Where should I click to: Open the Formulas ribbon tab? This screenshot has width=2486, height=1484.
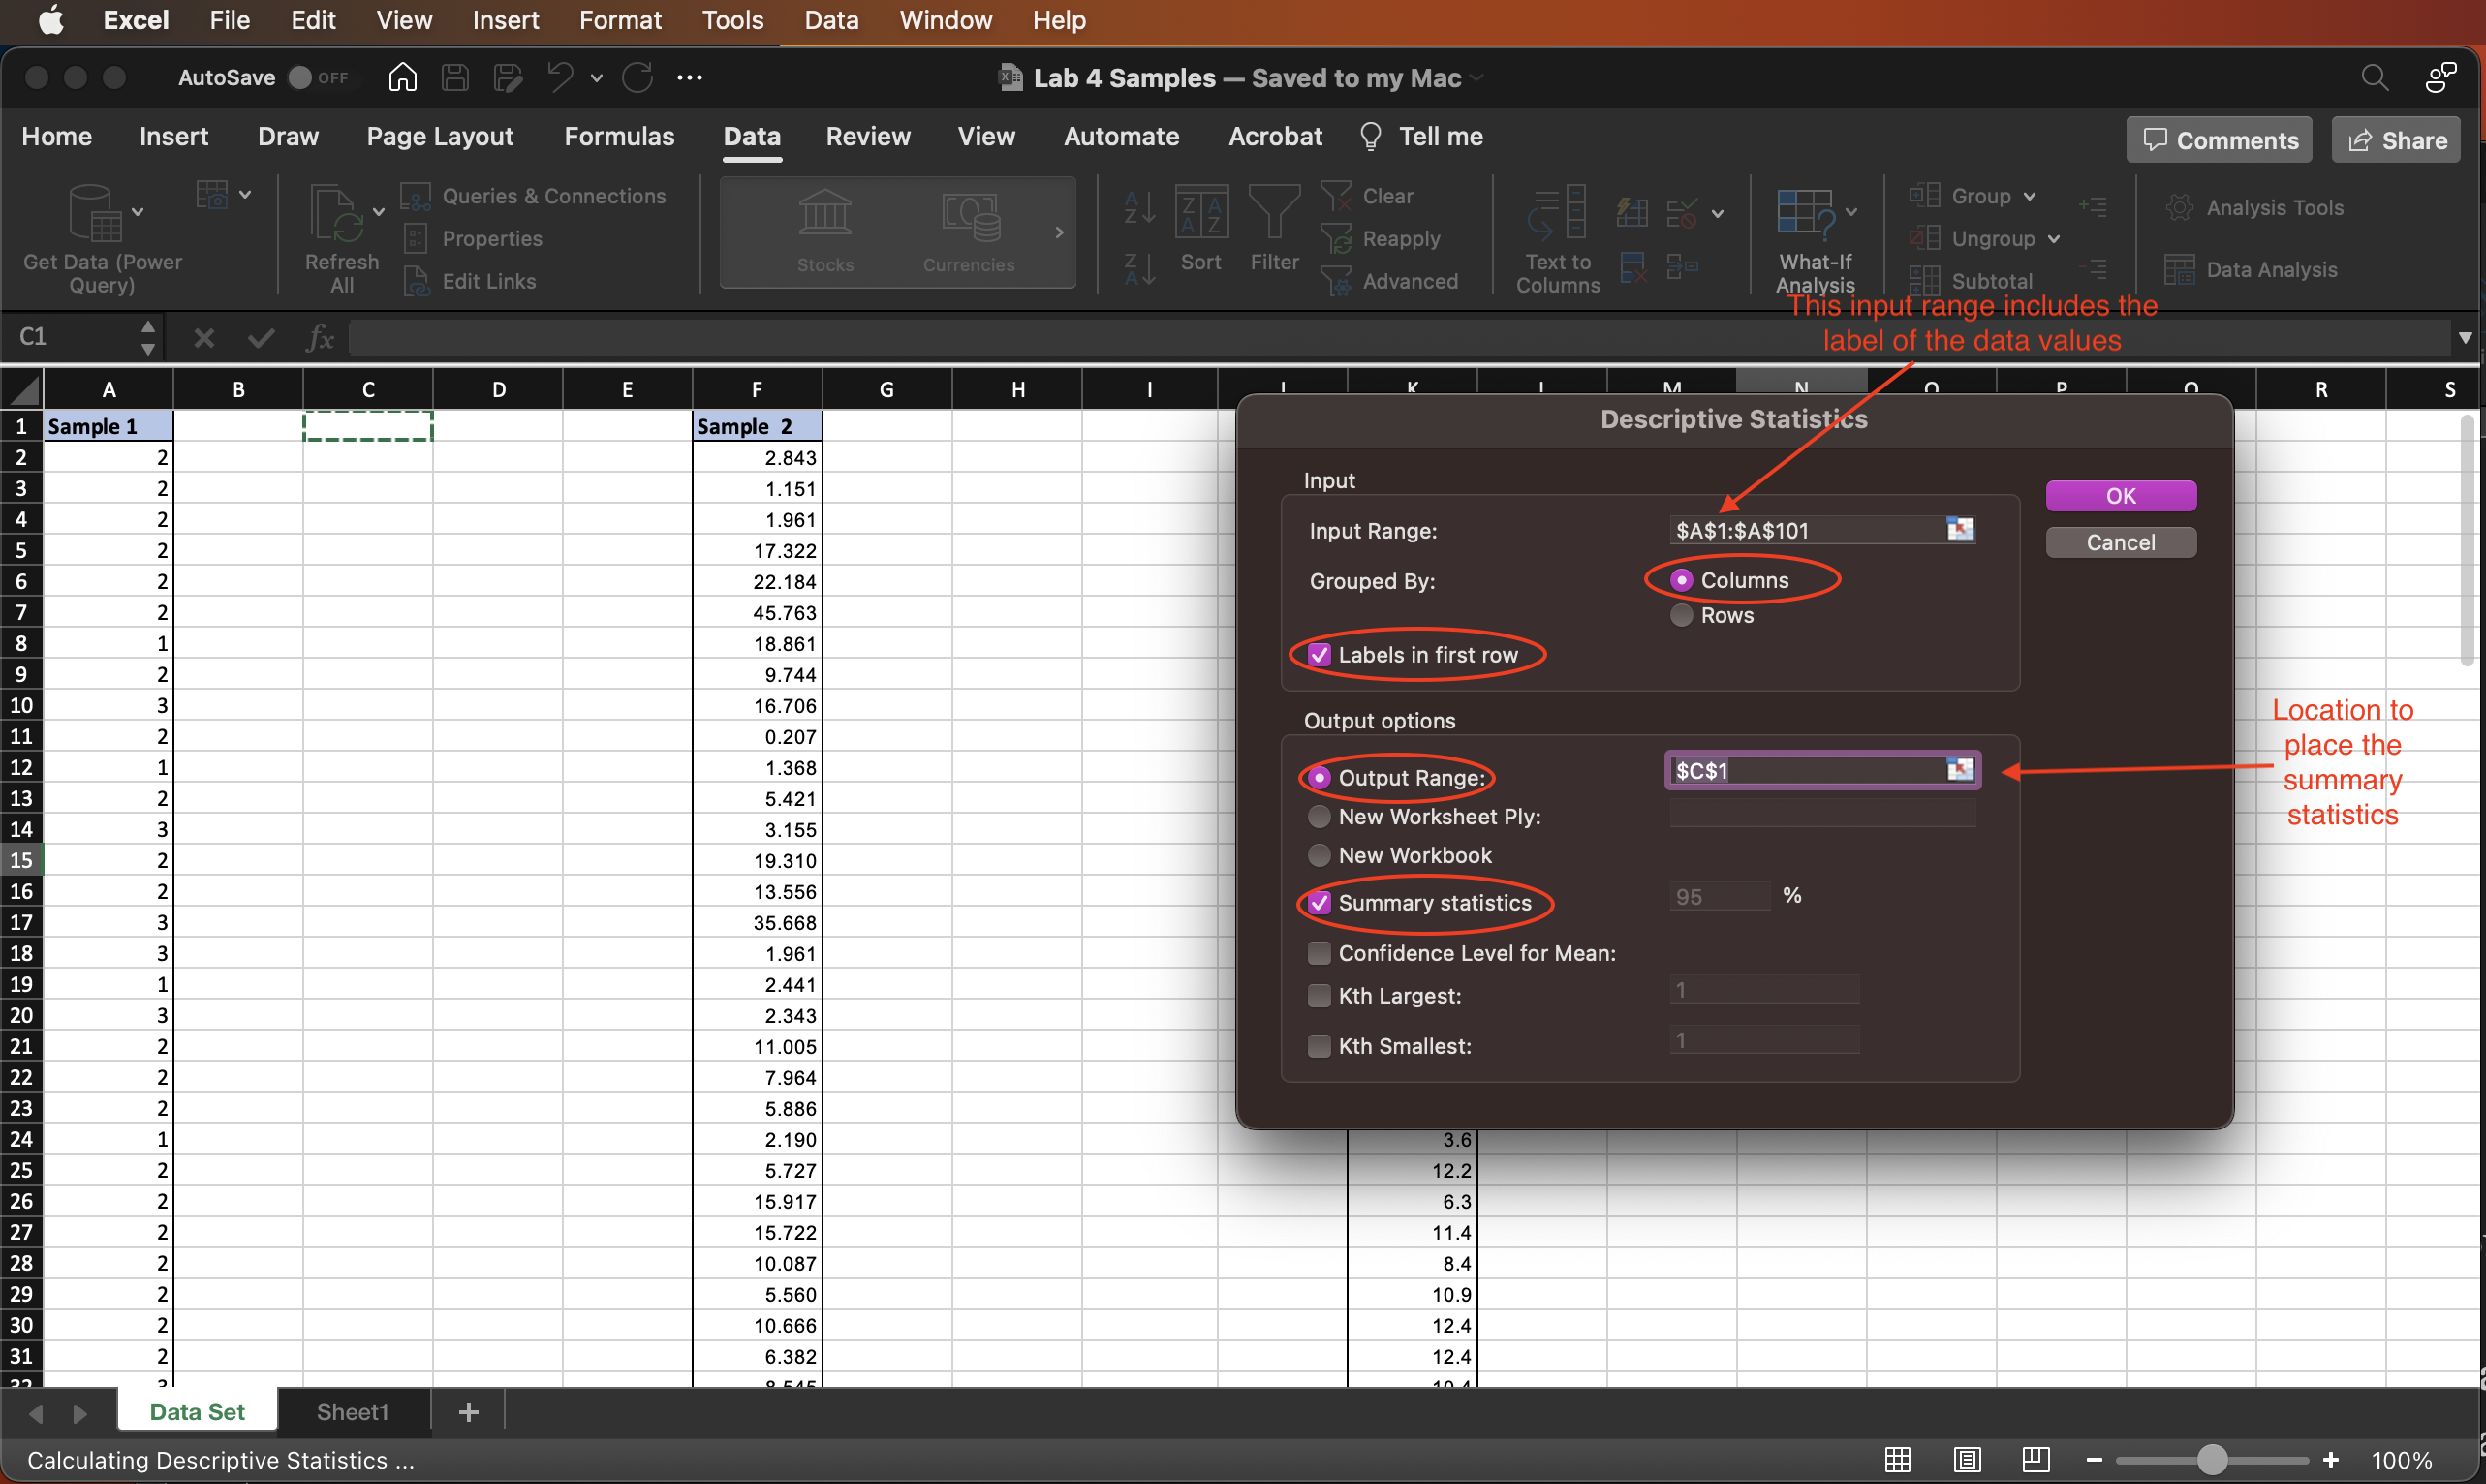[619, 136]
